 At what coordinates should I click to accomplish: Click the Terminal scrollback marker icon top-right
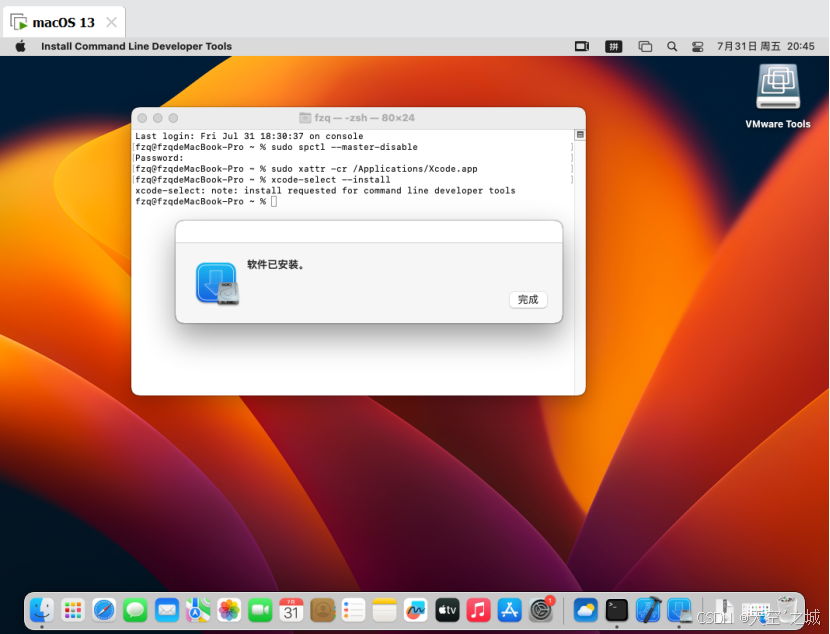[580, 135]
